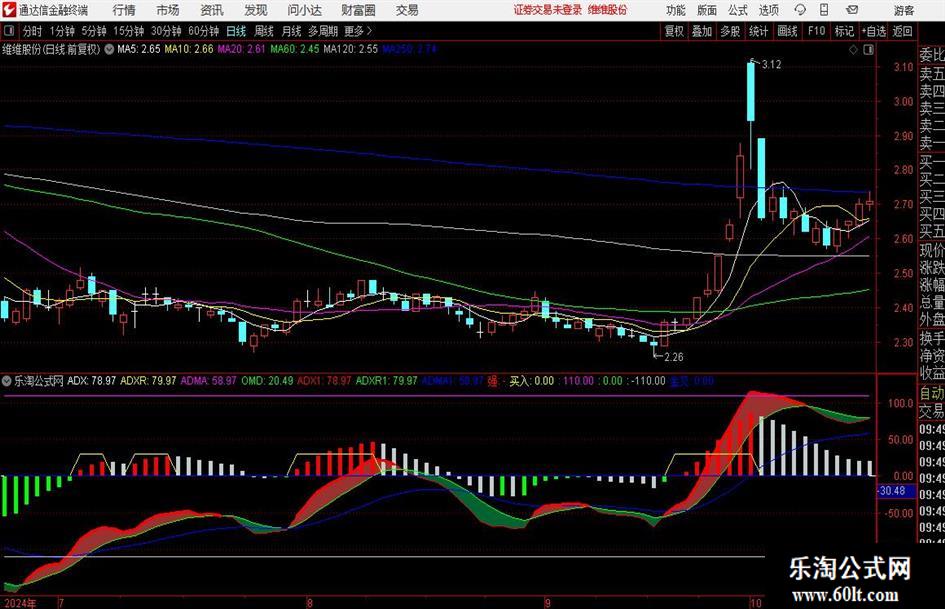Screen dimensions: 945x609
Task: Toggle the left panel icon beside 分时
Action: tap(9, 31)
